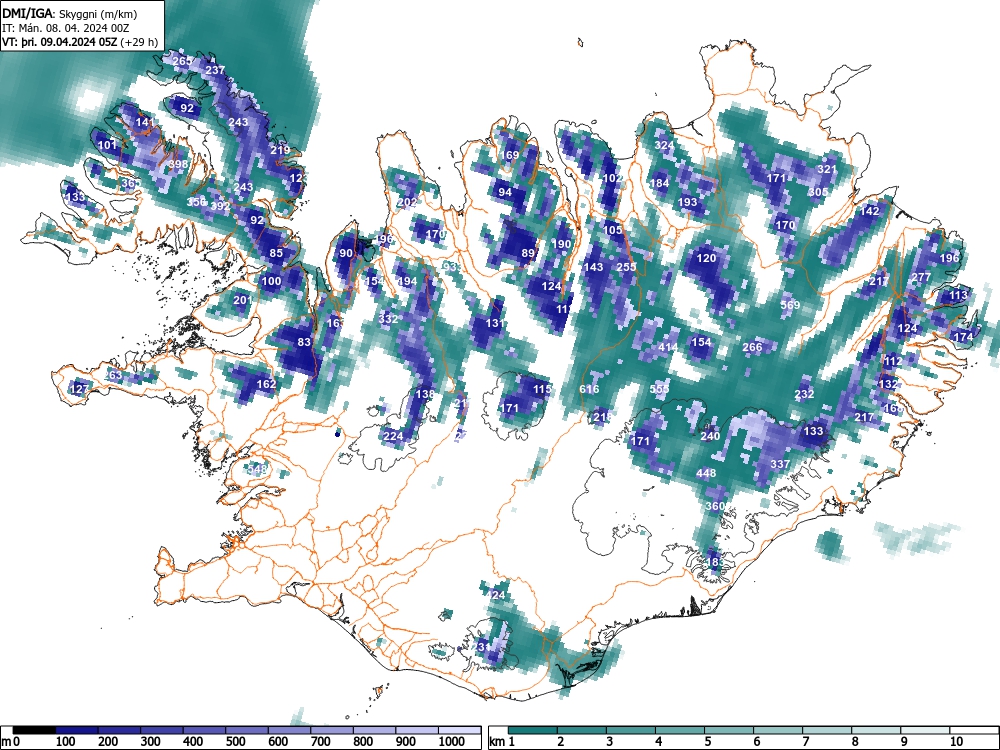Click the visibility value 85
Screen dimensions: 1000x750
coord(276,253)
